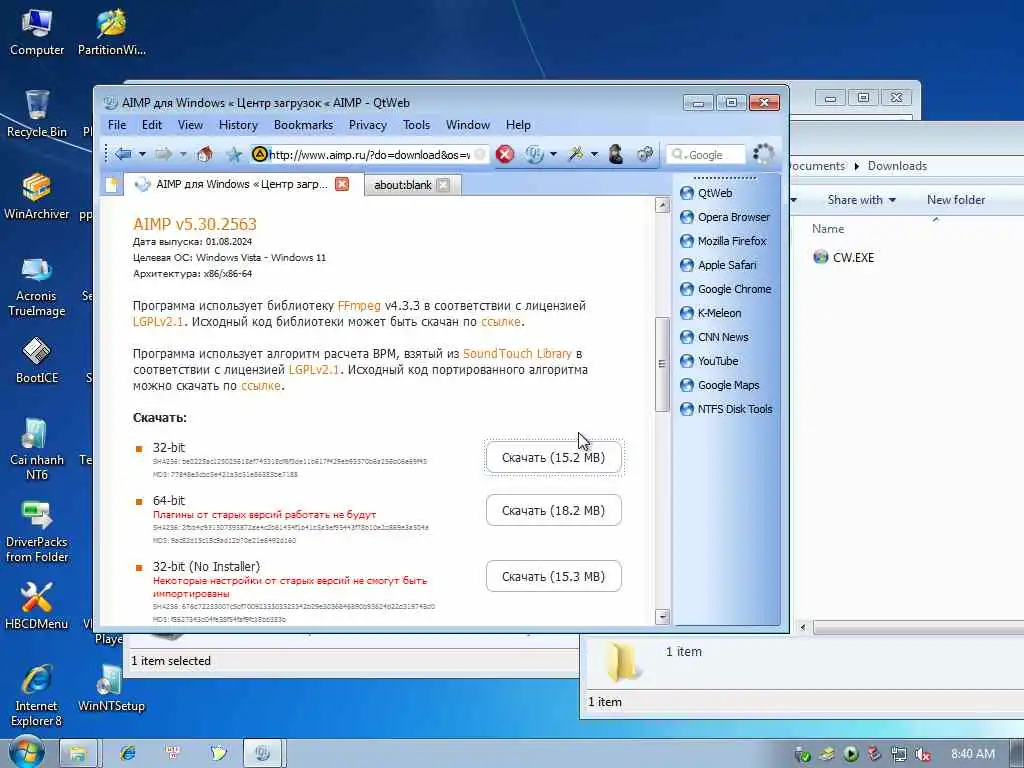This screenshot has width=1024, height=768.
Task: Download the 32-bit build (15.2 MB)
Action: click(554, 457)
